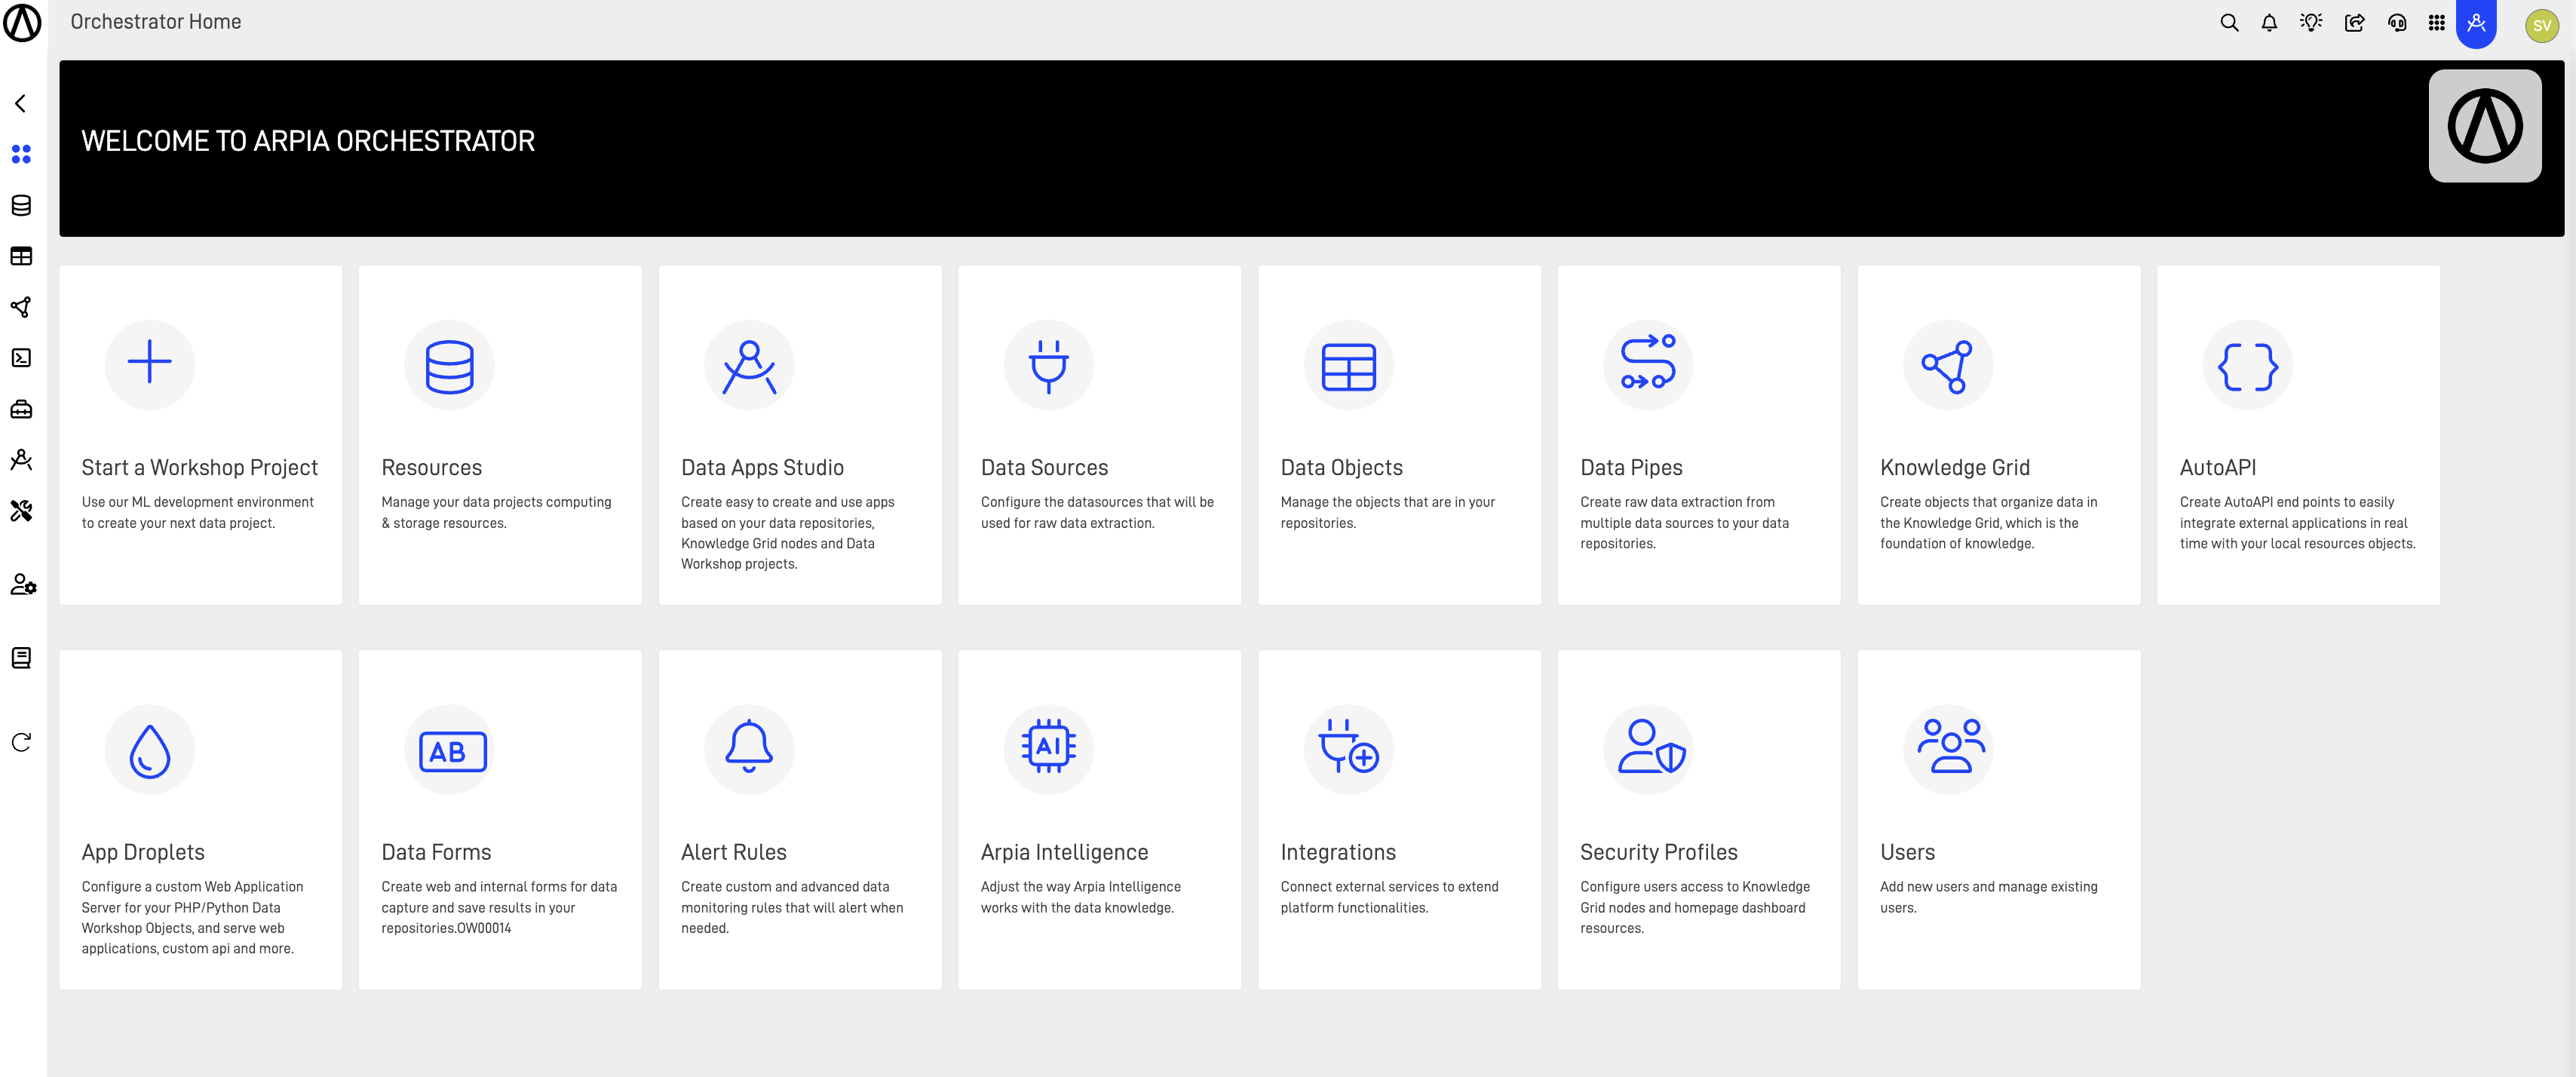
Task: Click the Arpia Intelligence AI chip icon
Action: tap(1049, 747)
